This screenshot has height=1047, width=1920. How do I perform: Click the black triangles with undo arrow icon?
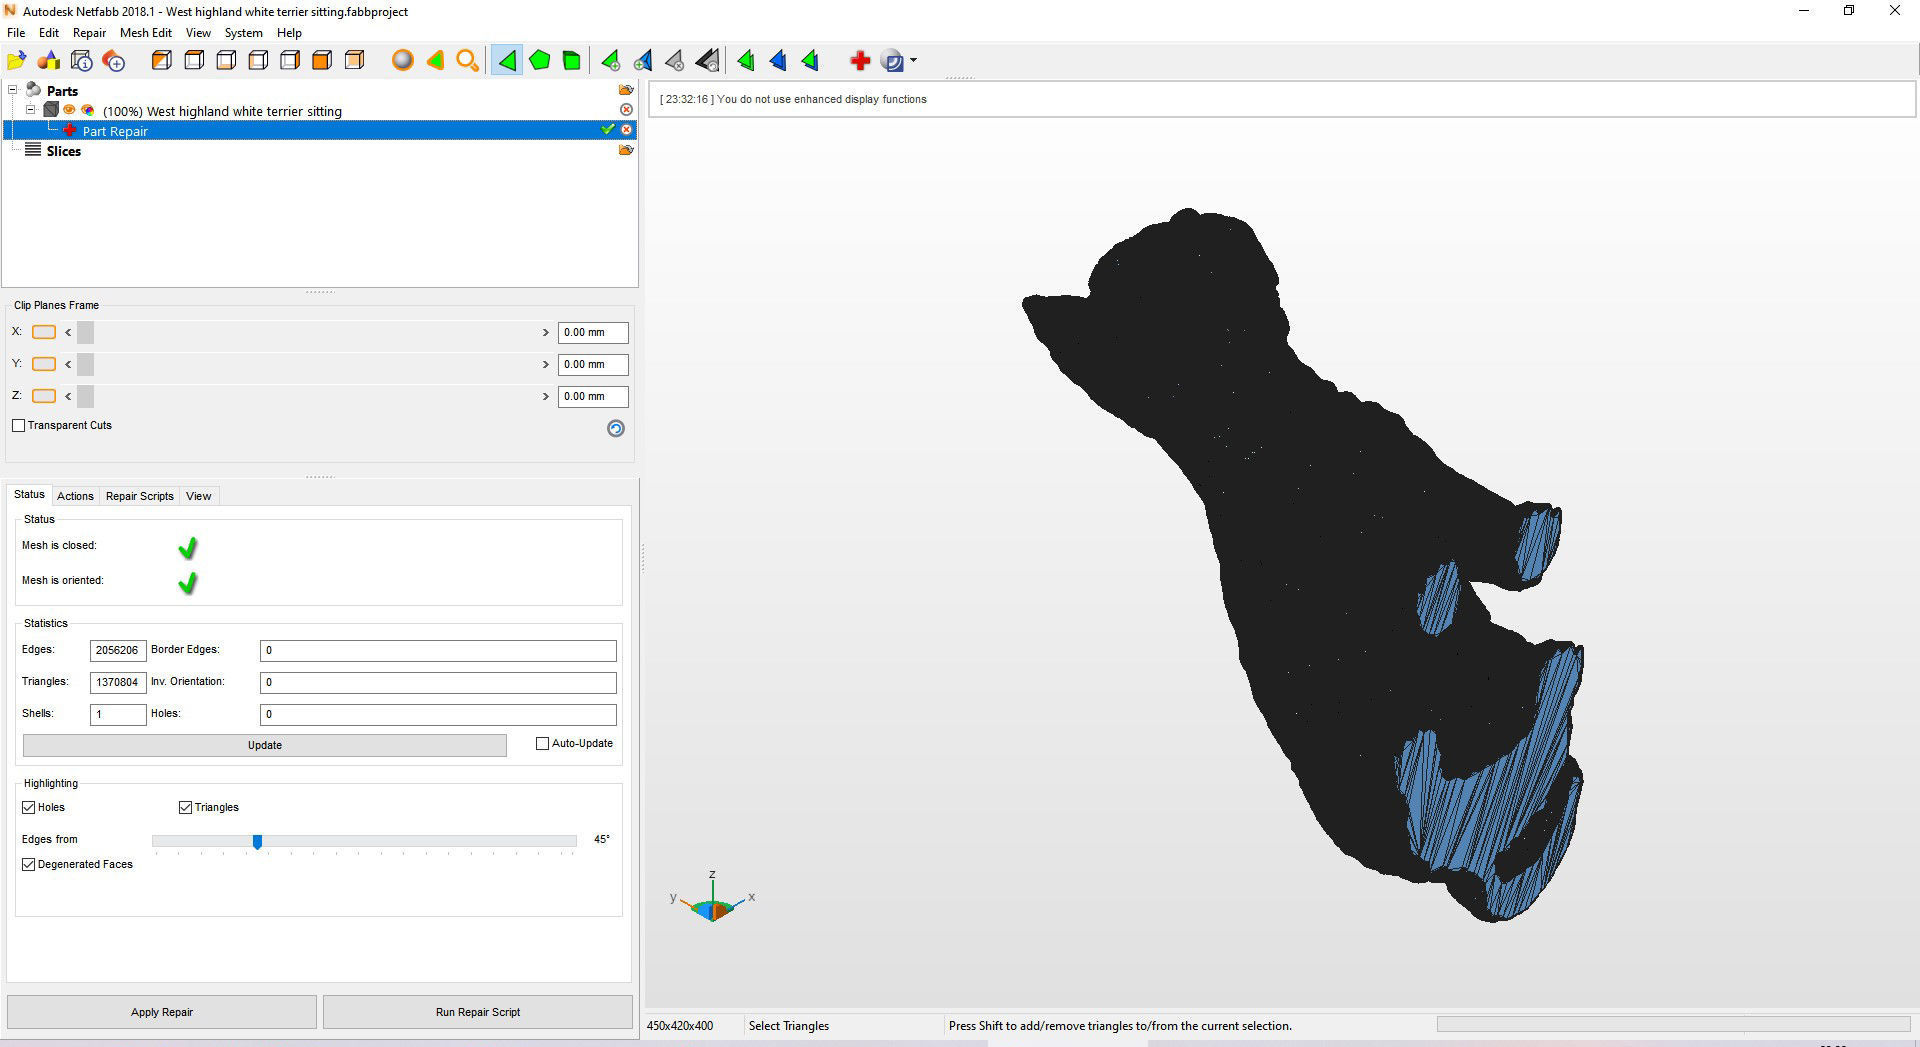(x=707, y=61)
